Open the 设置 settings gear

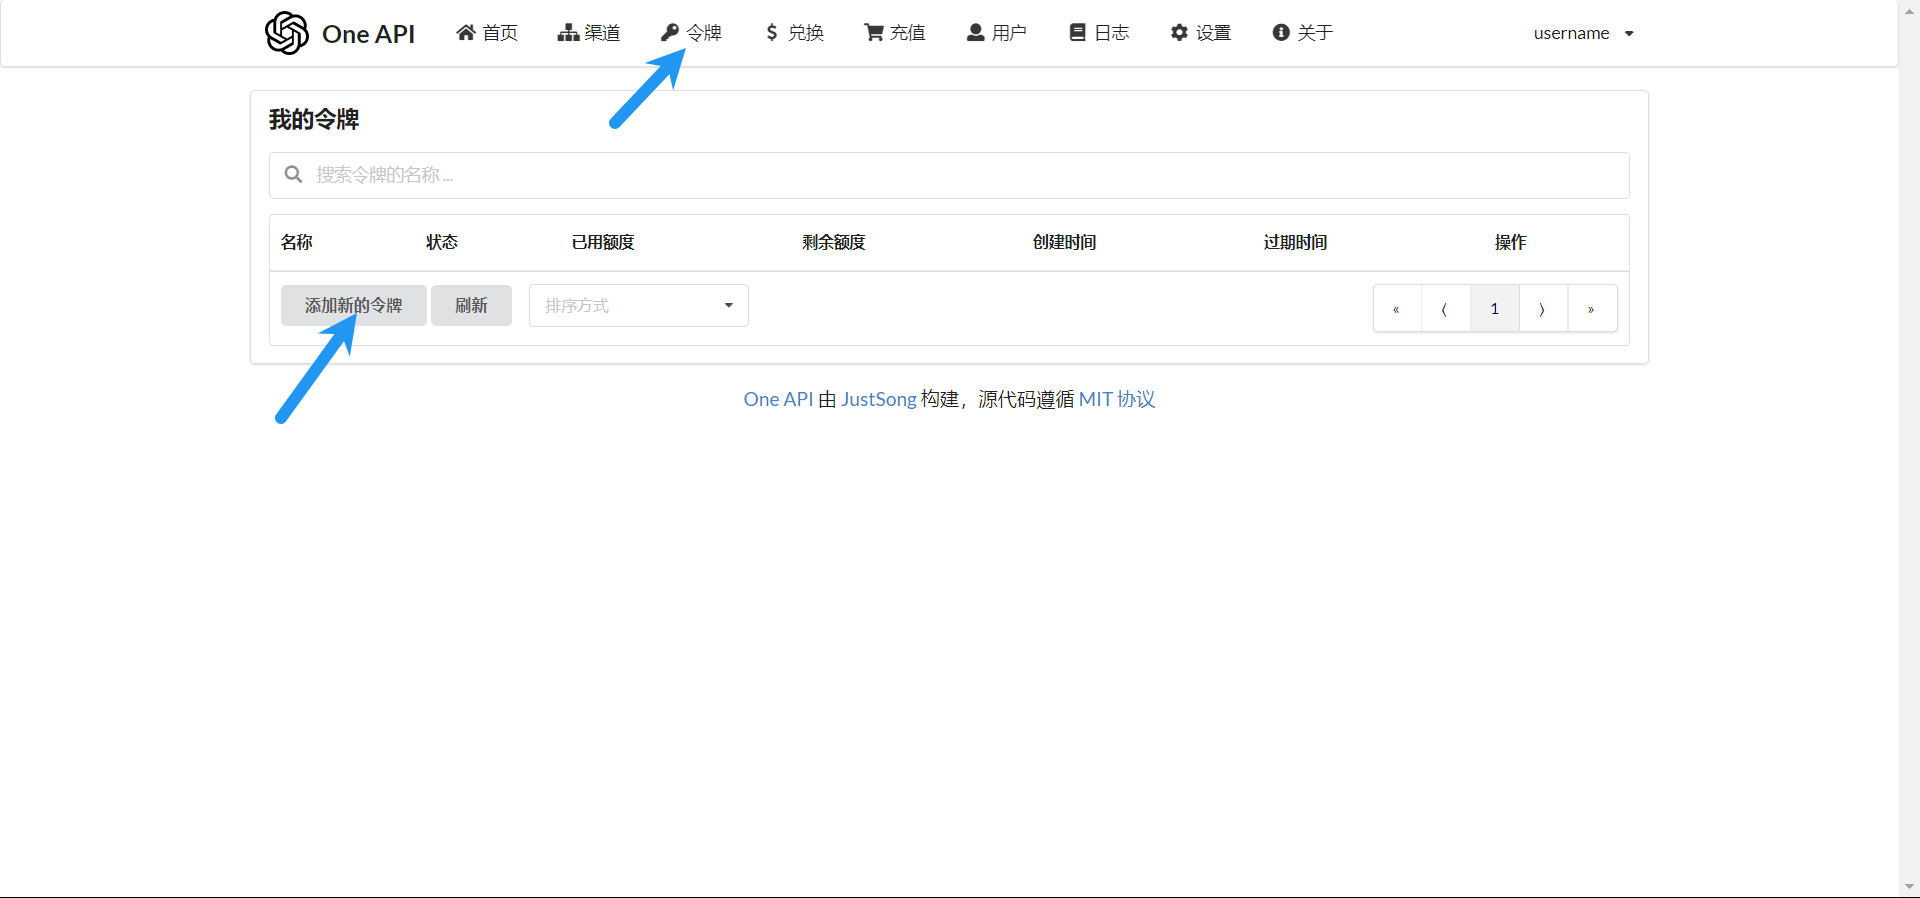tap(1201, 33)
